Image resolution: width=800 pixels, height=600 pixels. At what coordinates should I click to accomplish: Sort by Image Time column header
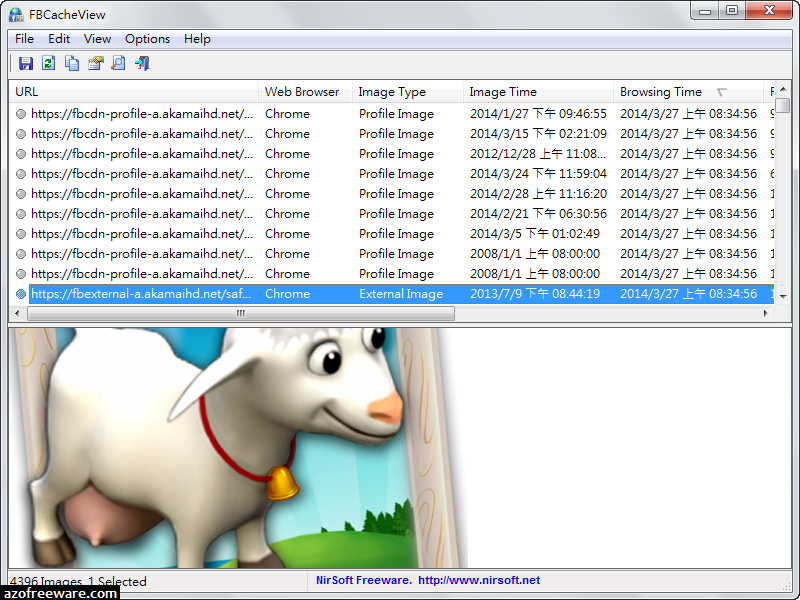(538, 92)
